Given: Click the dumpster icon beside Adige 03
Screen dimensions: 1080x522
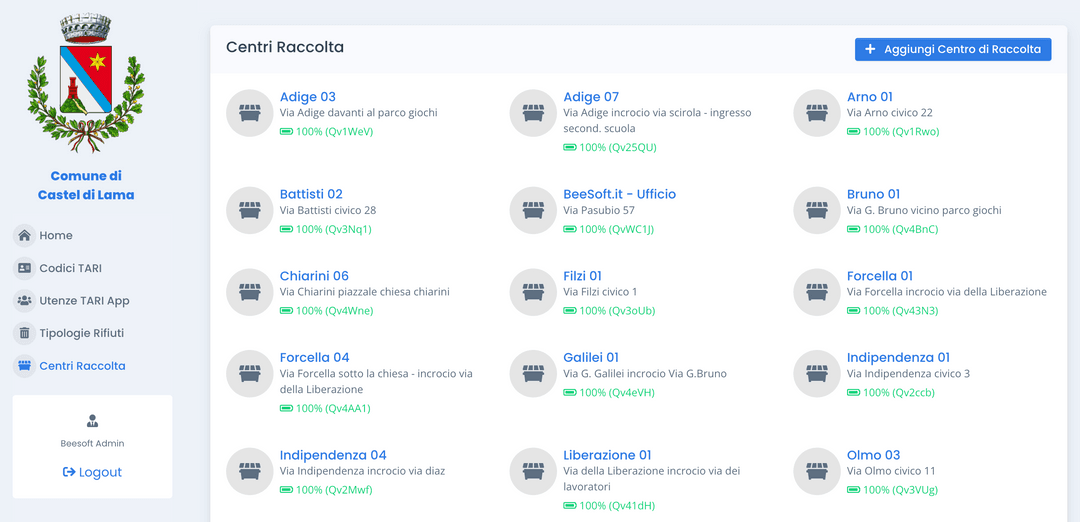Looking at the screenshot, I should (x=250, y=113).
